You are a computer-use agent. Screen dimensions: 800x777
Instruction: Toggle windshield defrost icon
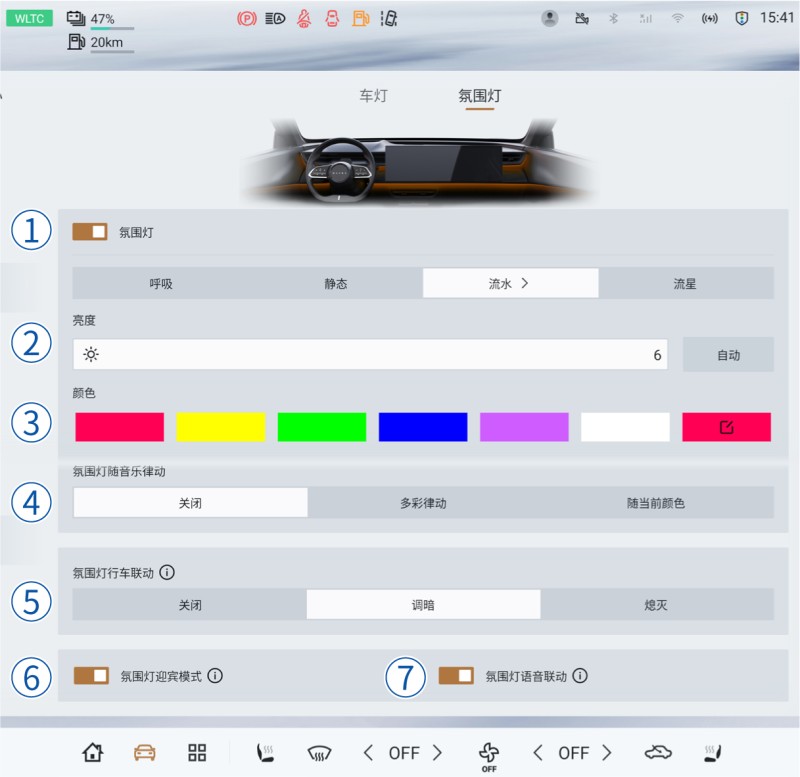(x=320, y=753)
